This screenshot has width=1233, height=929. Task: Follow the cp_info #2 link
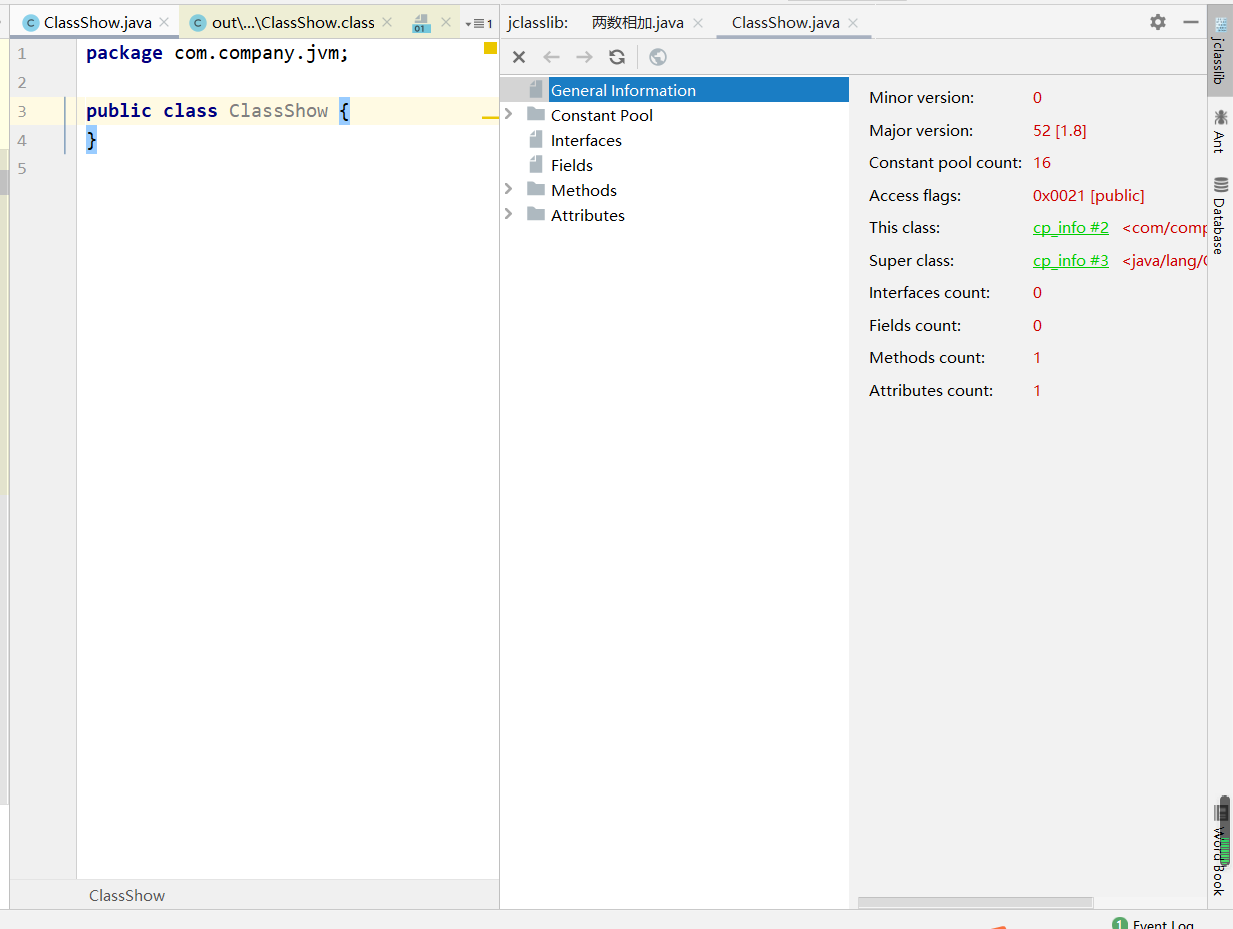point(1071,228)
